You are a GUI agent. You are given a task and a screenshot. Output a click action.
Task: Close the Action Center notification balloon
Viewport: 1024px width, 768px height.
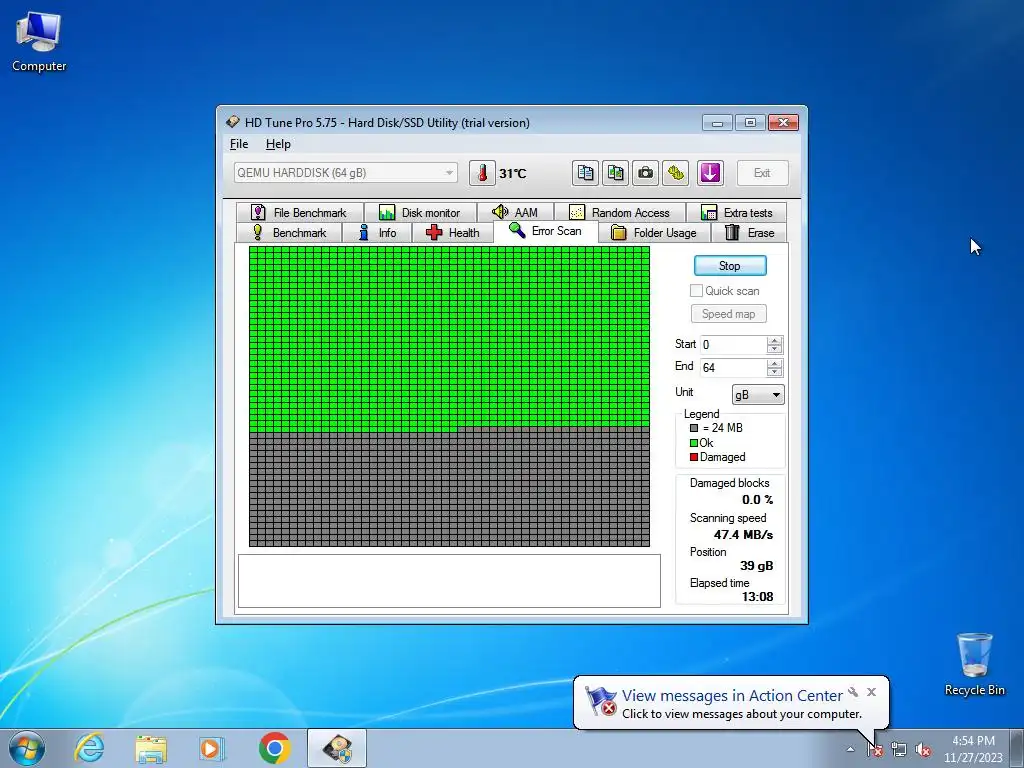(x=871, y=692)
